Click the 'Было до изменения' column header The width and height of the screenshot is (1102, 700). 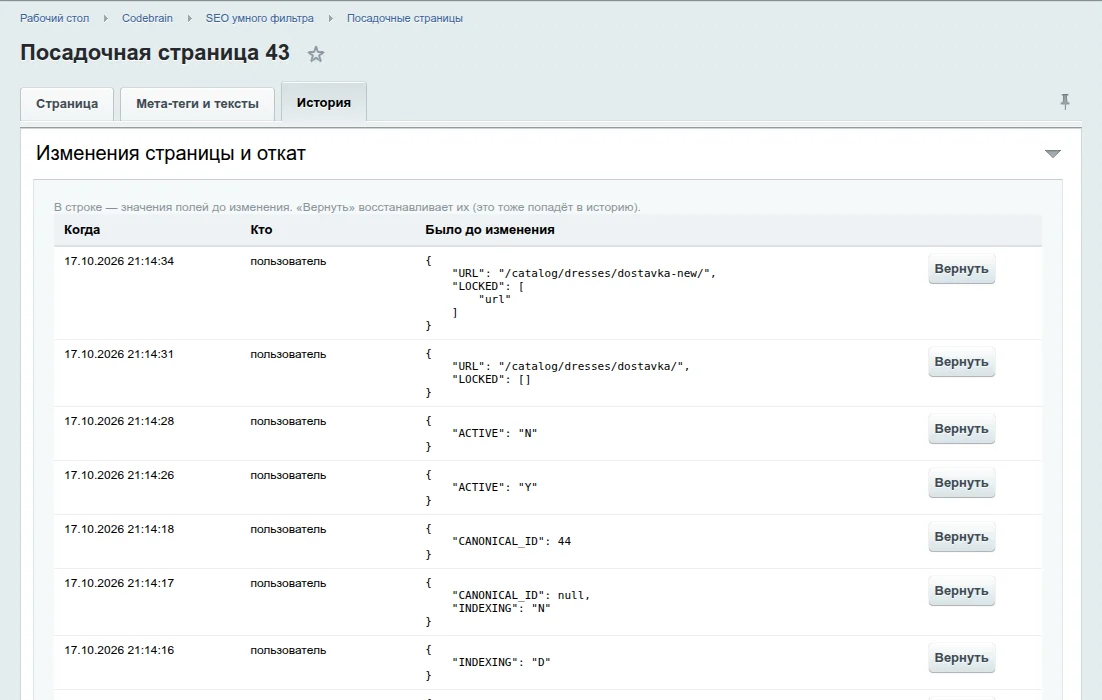click(x=490, y=230)
